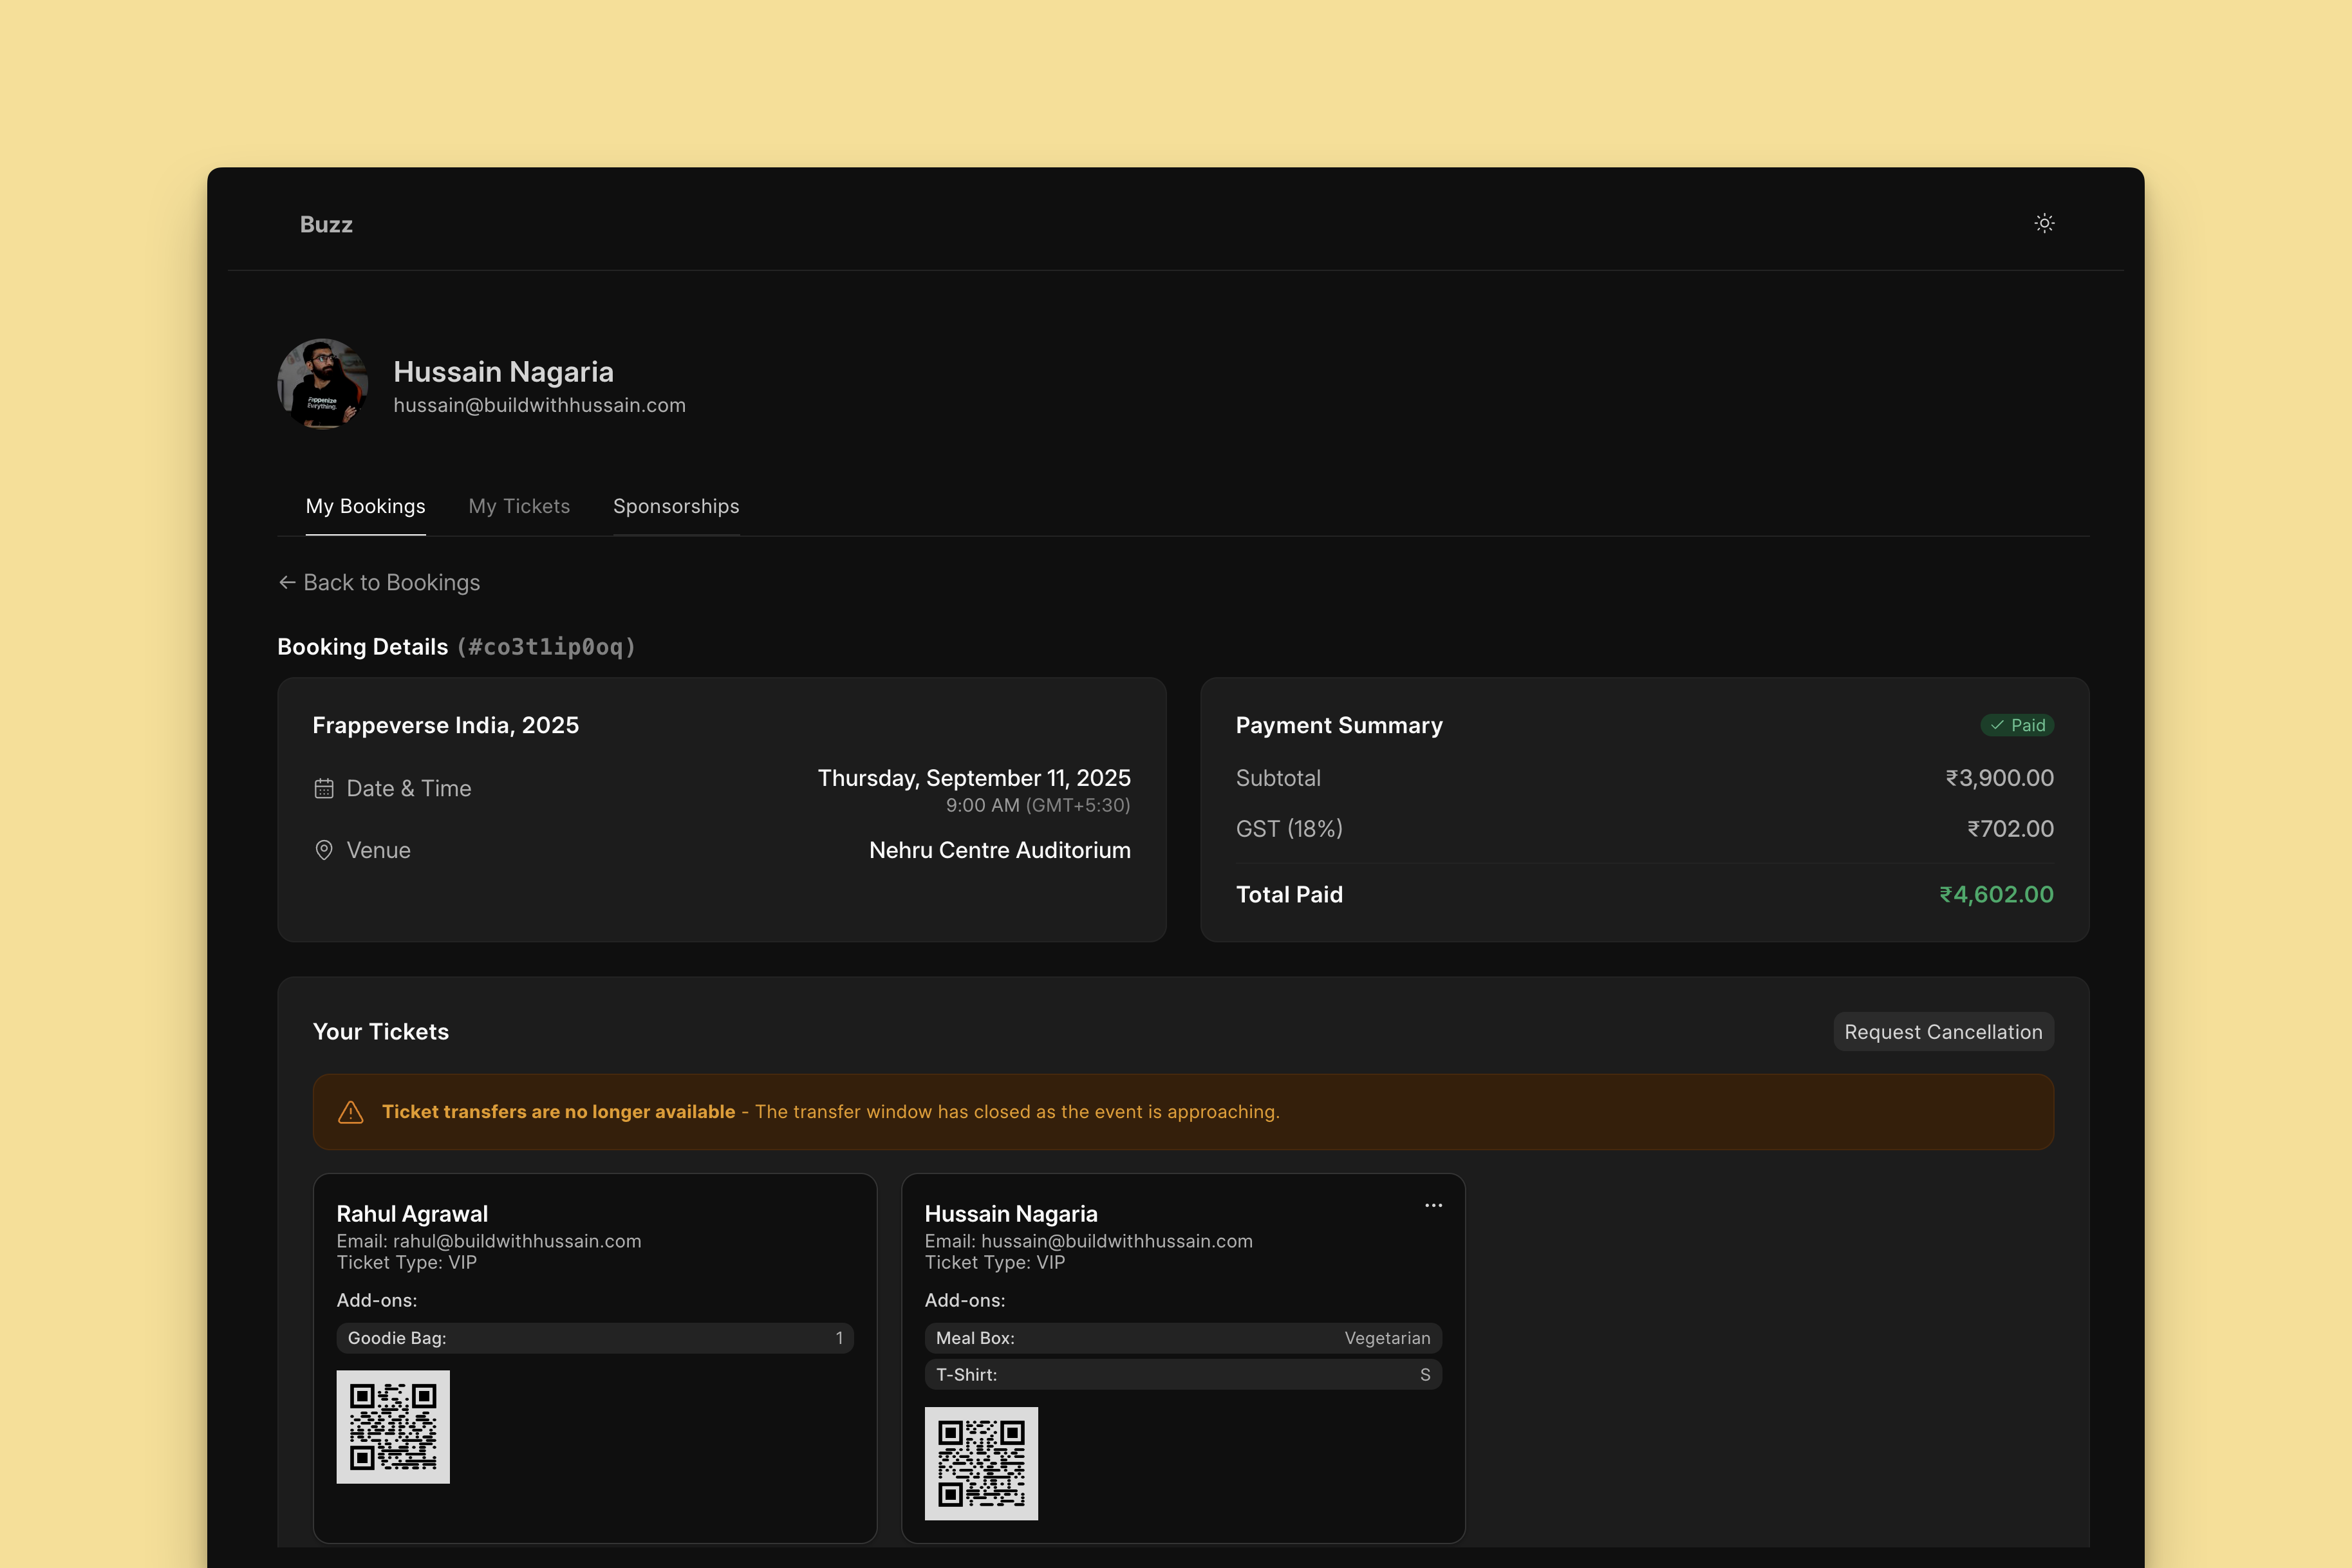The image size is (2352, 1568).
Task: Click the Total Paid label
Action: pyautogui.click(x=1289, y=894)
